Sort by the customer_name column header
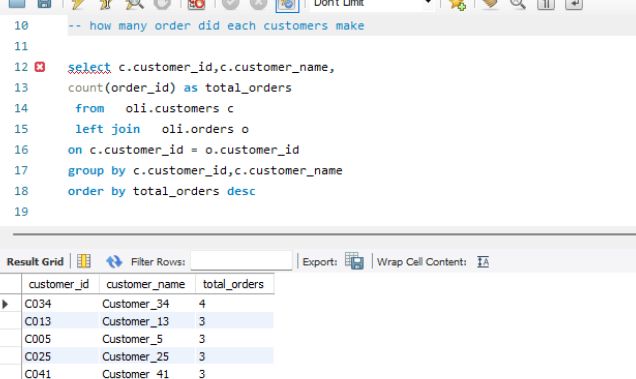 [147, 284]
